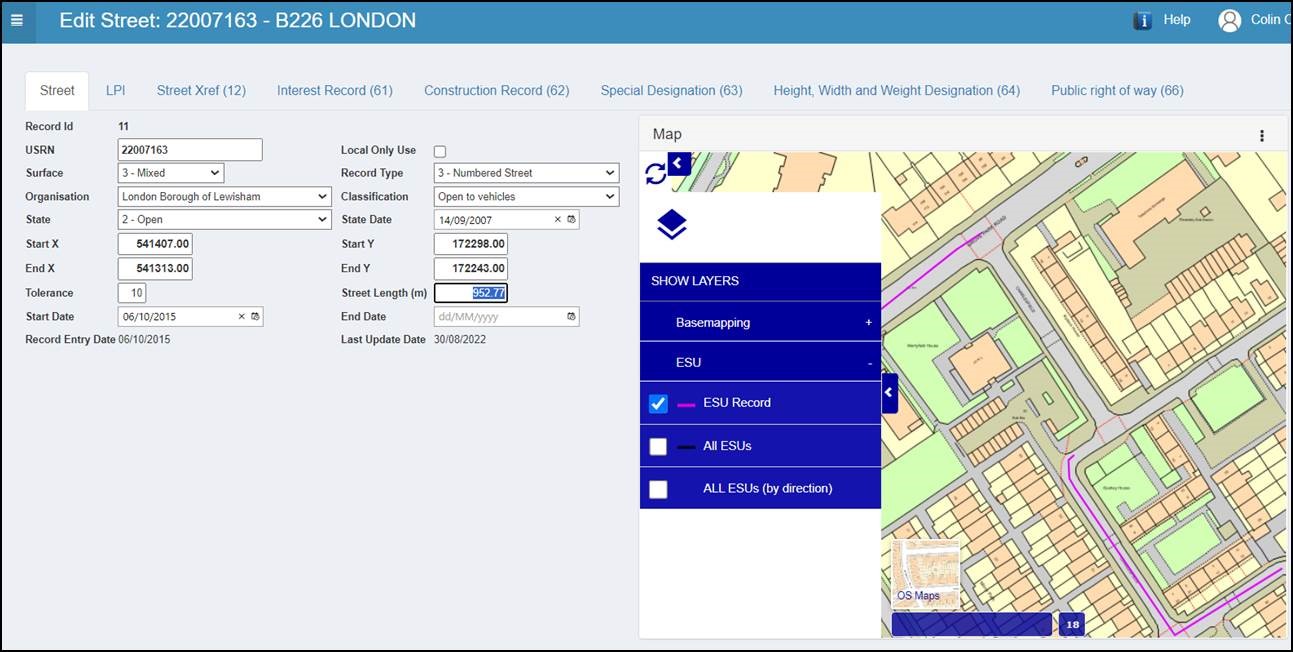
Task: Click the Street Length field
Action: (471, 293)
